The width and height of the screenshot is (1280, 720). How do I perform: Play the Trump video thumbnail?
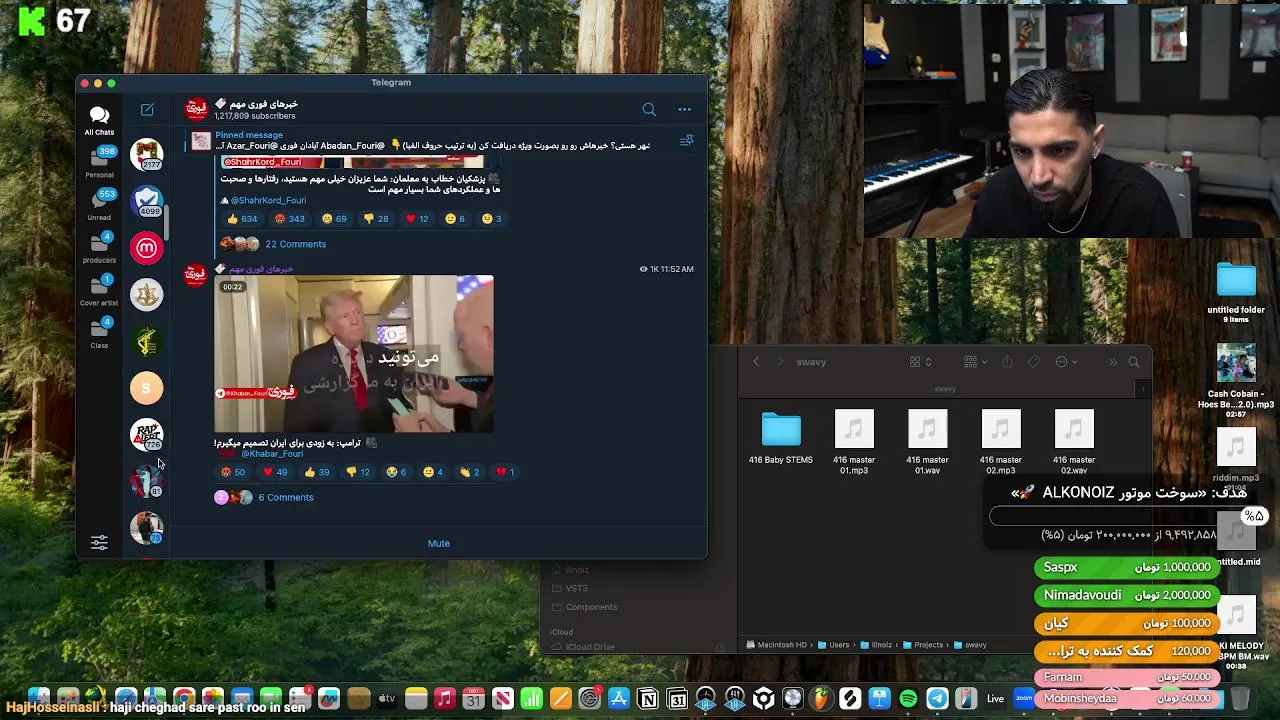[x=354, y=354]
